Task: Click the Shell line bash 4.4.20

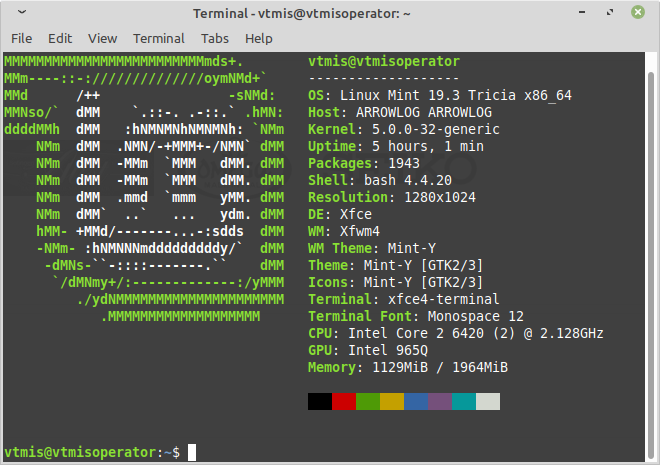Action: click(380, 181)
